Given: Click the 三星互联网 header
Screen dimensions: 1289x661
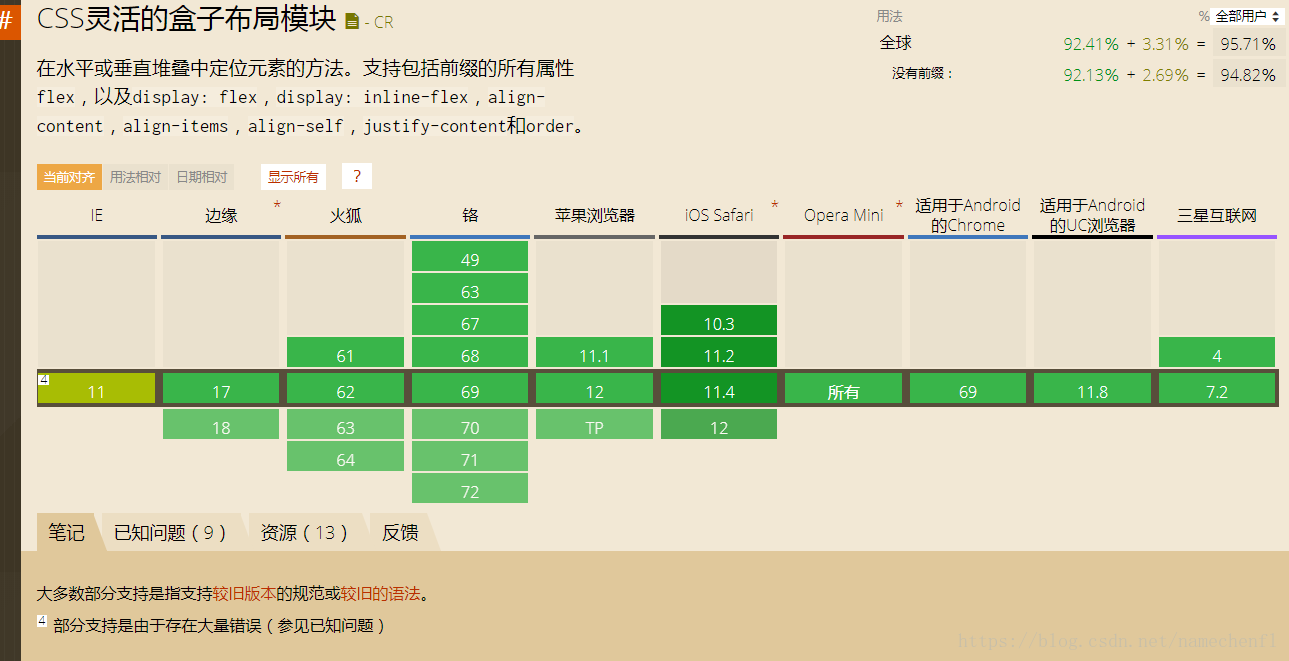Looking at the screenshot, I should click(1217, 215).
